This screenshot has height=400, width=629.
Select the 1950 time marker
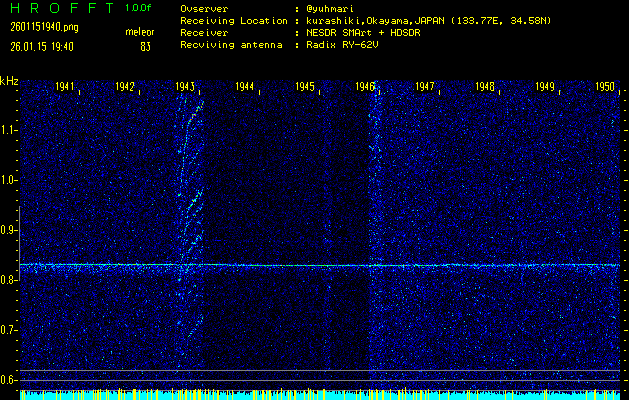pos(604,87)
